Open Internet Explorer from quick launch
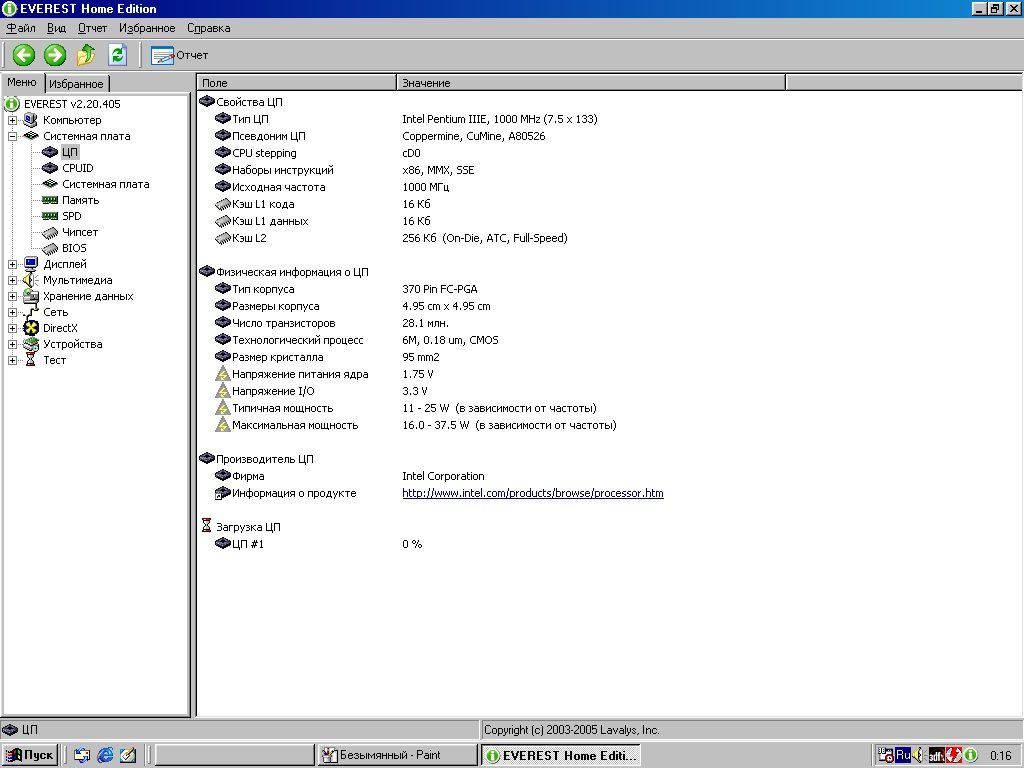This screenshot has height=768, width=1024. [x=105, y=756]
